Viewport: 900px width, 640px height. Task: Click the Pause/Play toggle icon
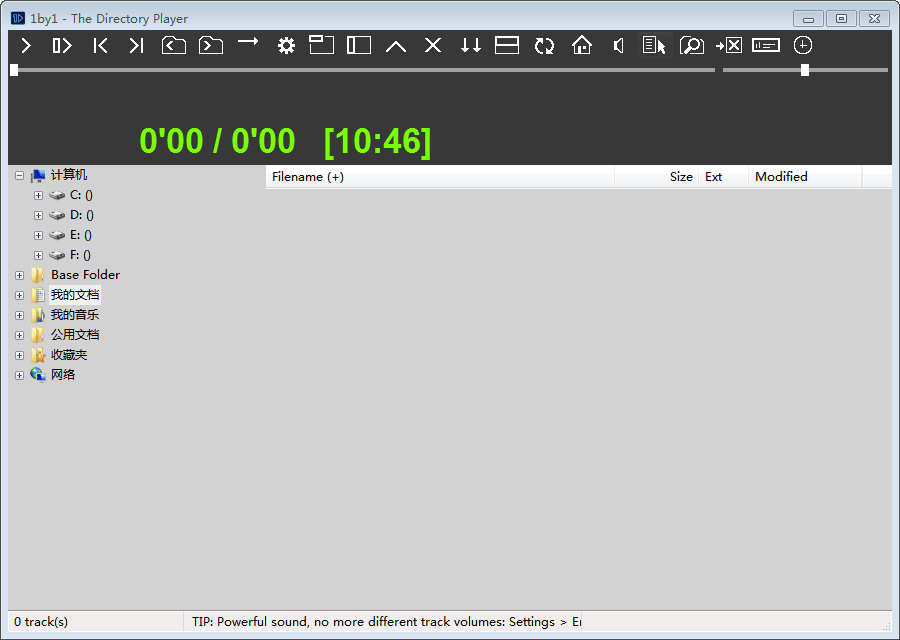pos(62,45)
